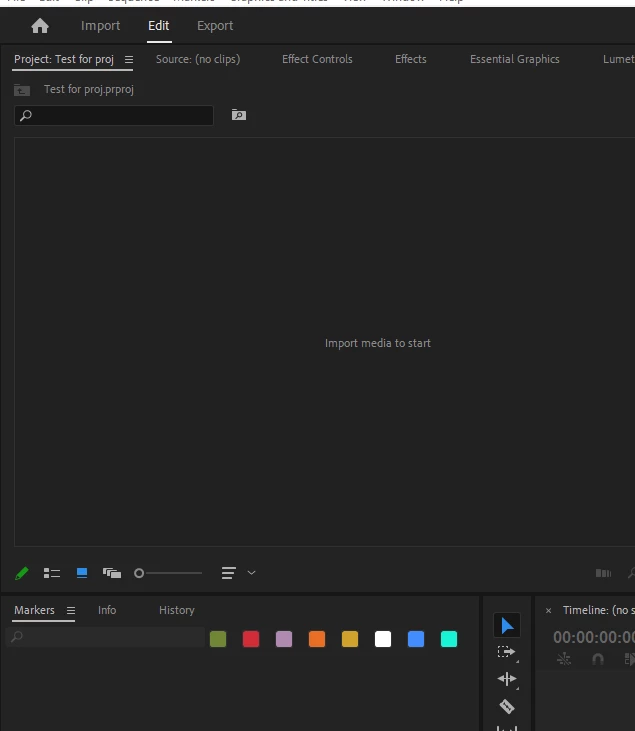Click the Markers panel search field

click(x=105, y=637)
